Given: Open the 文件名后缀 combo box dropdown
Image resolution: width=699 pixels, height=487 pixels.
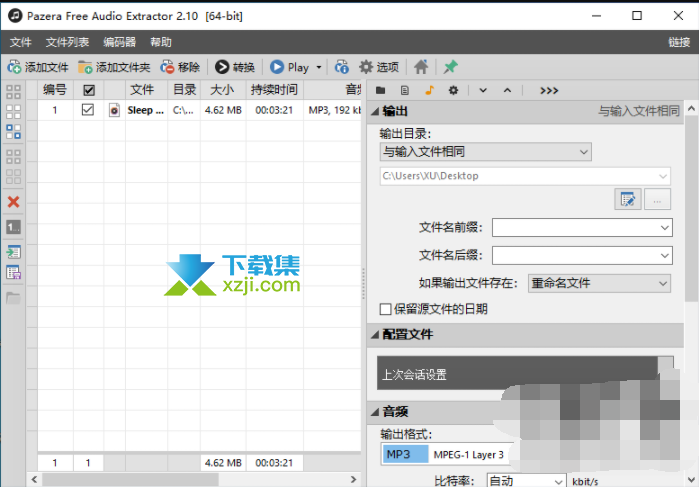Looking at the screenshot, I should pos(664,256).
